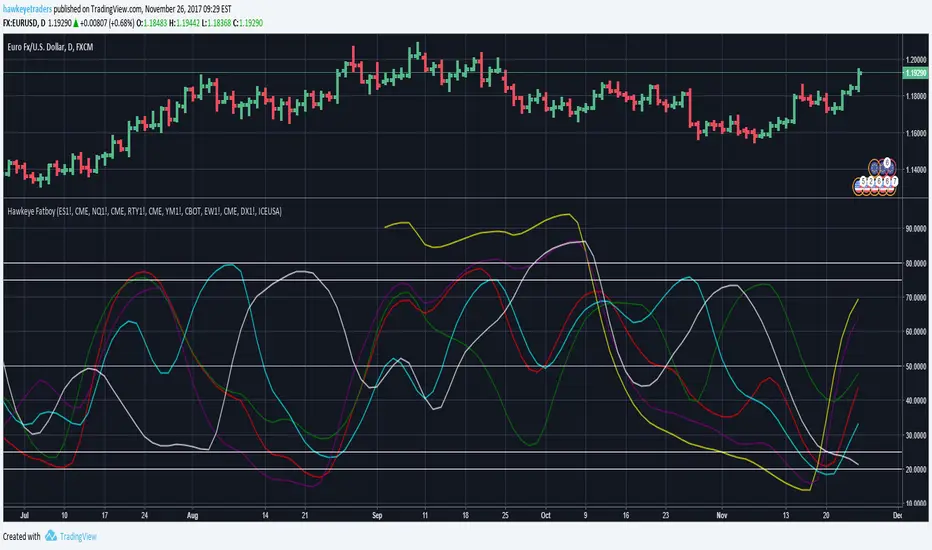This screenshot has height=550, width=932.
Task: Open the TradingView link beside Created with
Action: 78,536
